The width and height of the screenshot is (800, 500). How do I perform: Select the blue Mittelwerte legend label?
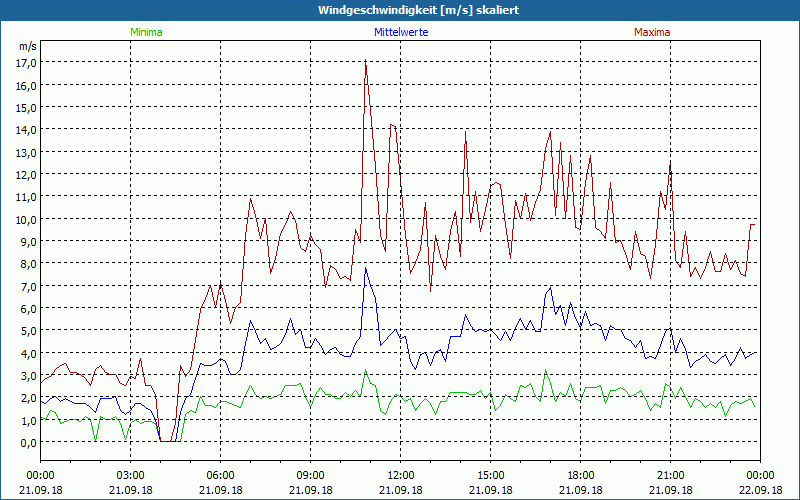pos(400,32)
